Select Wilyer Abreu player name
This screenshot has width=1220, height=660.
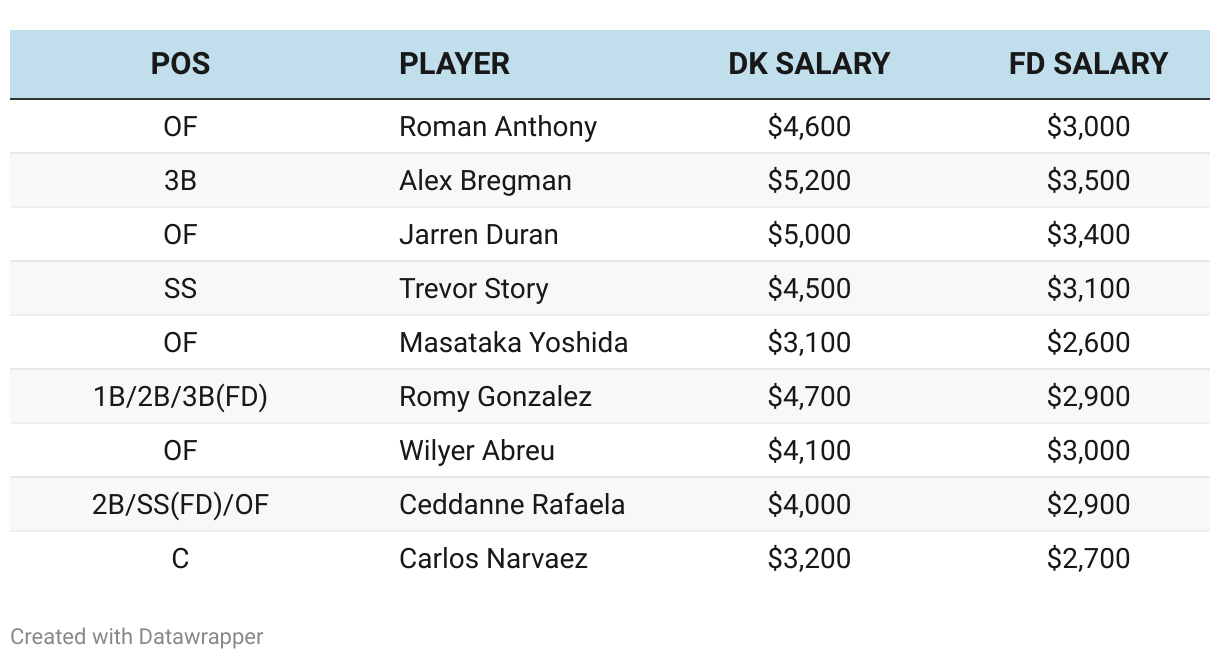coord(477,451)
